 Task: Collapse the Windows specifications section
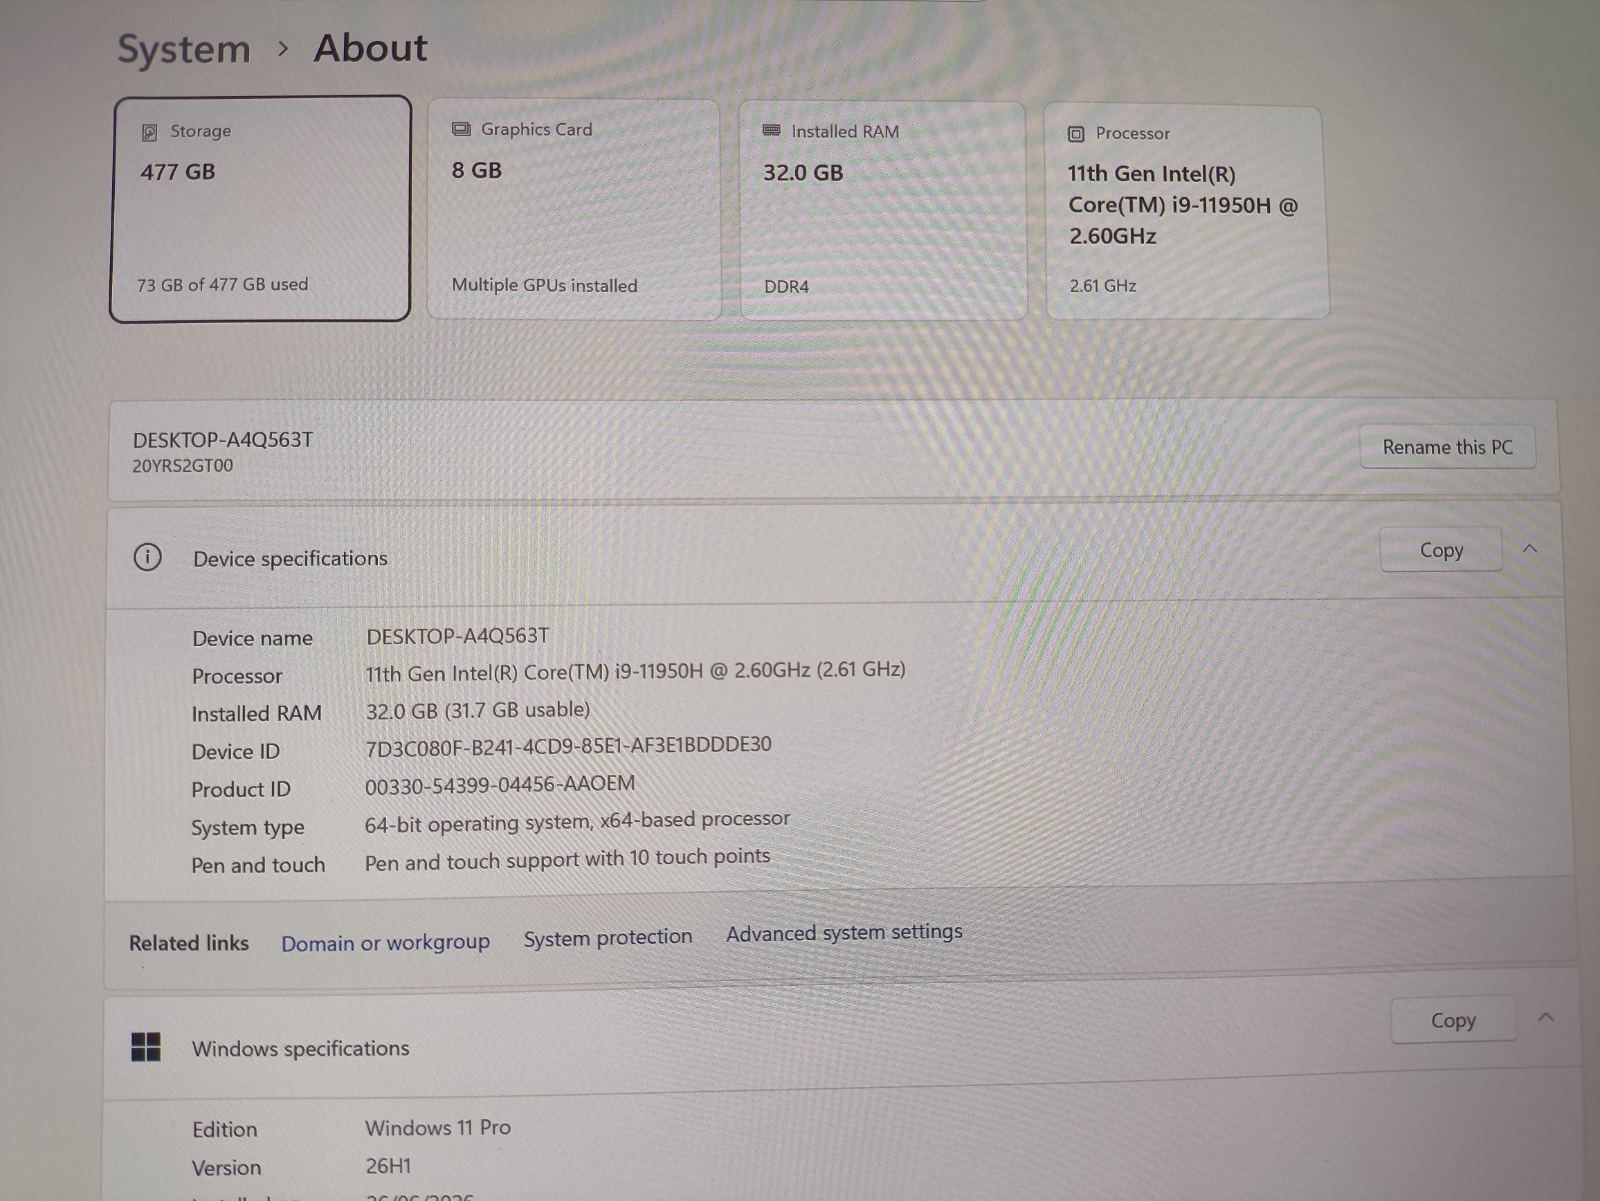[x=1546, y=1017]
